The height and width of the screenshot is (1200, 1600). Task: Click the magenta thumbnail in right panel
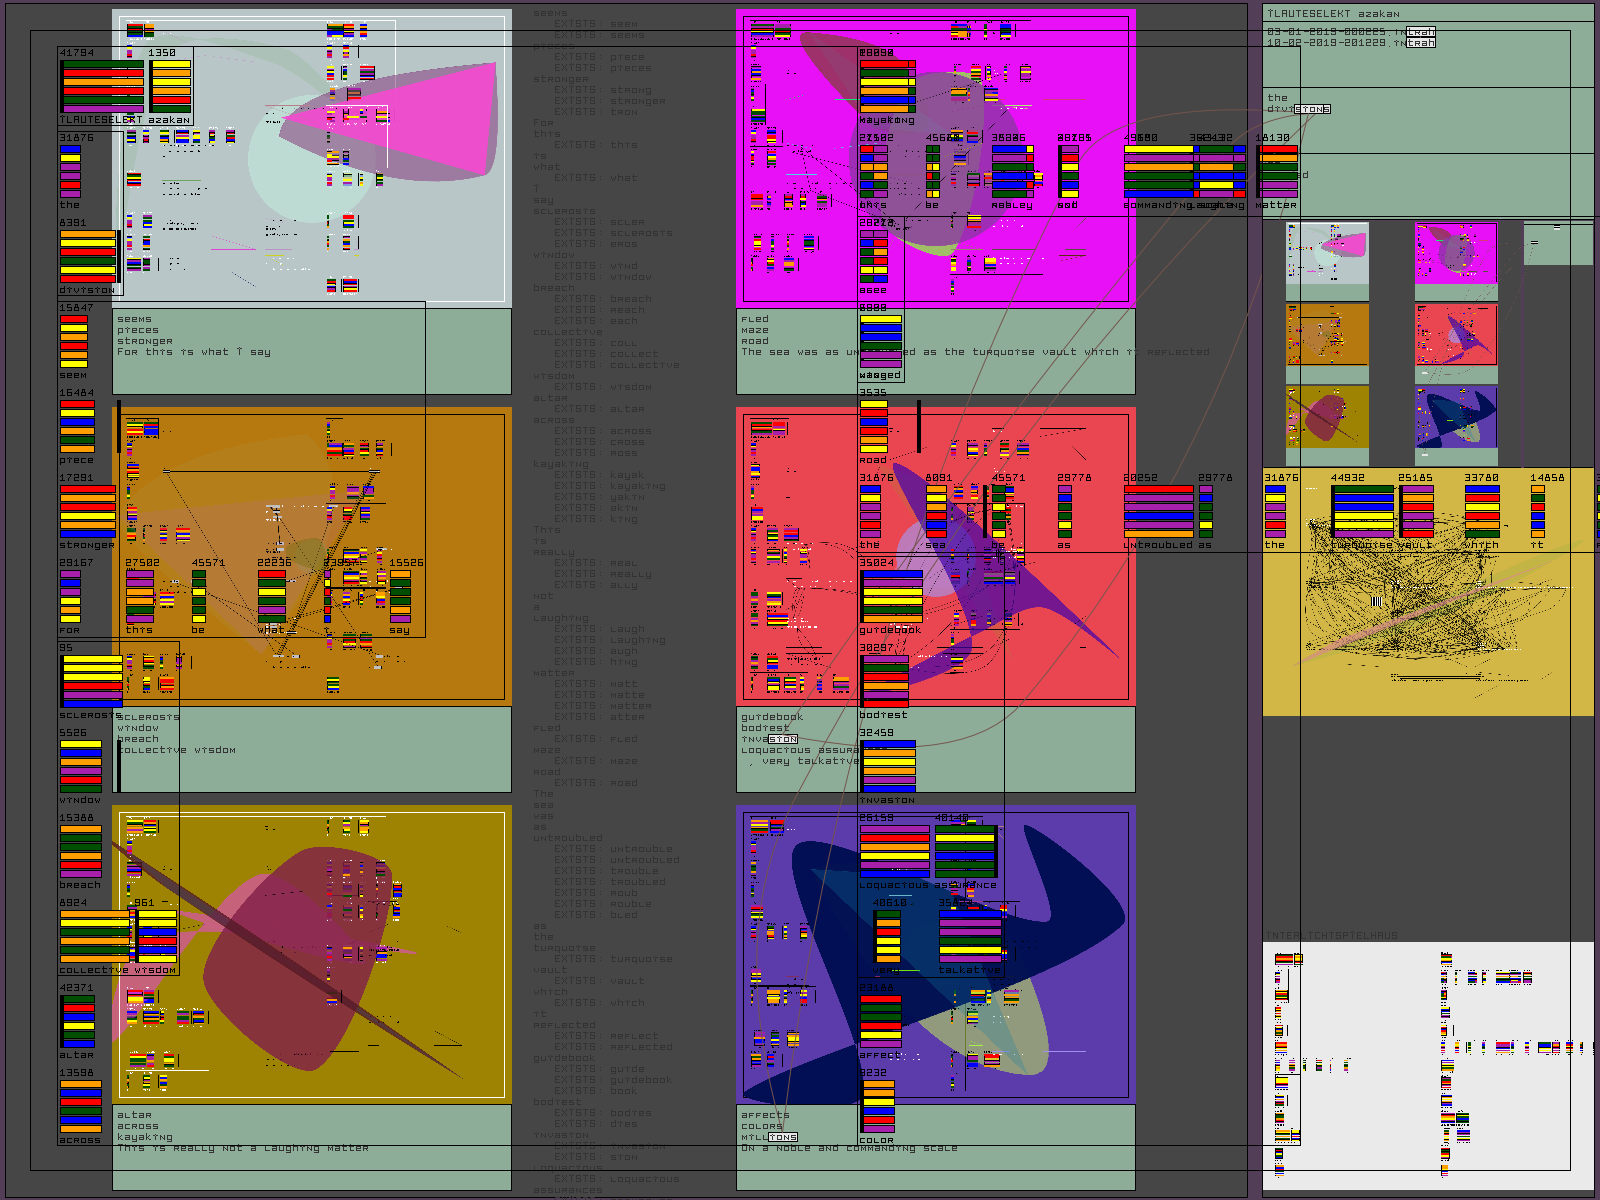coord(1455,253)
